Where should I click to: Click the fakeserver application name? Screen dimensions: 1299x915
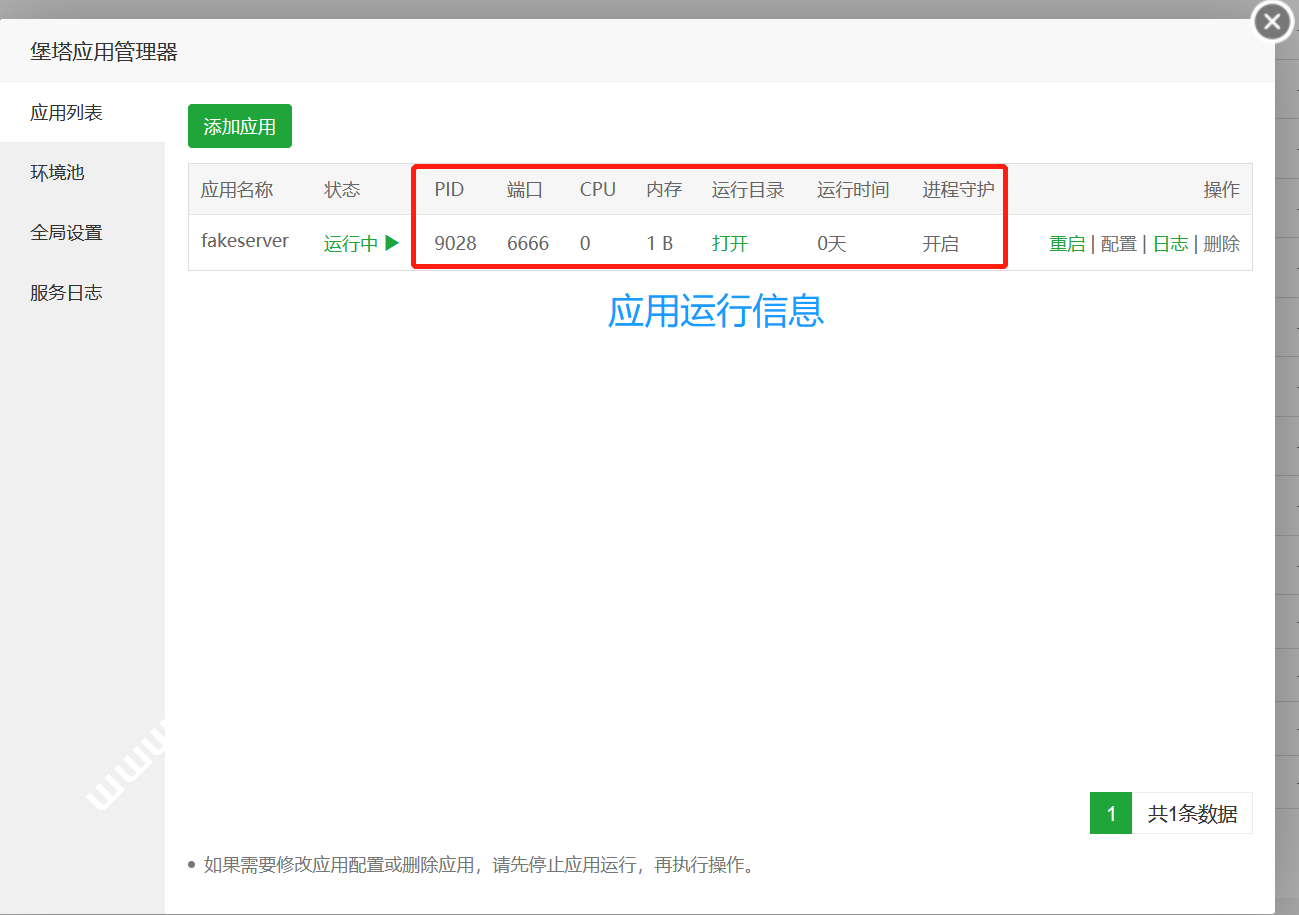click(x=245, y=241)
